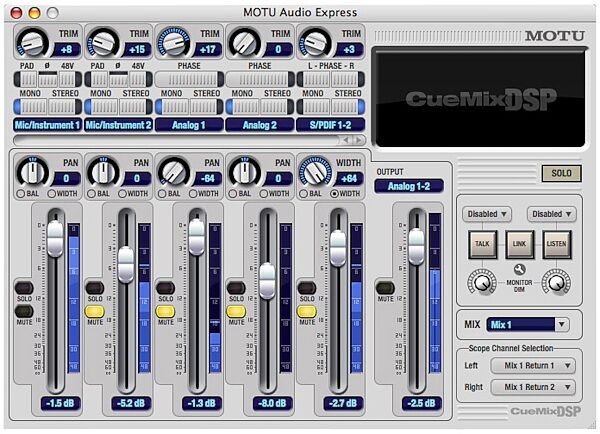Click the Mic/Instrument 2 fader handle

(x=126, y=265)
